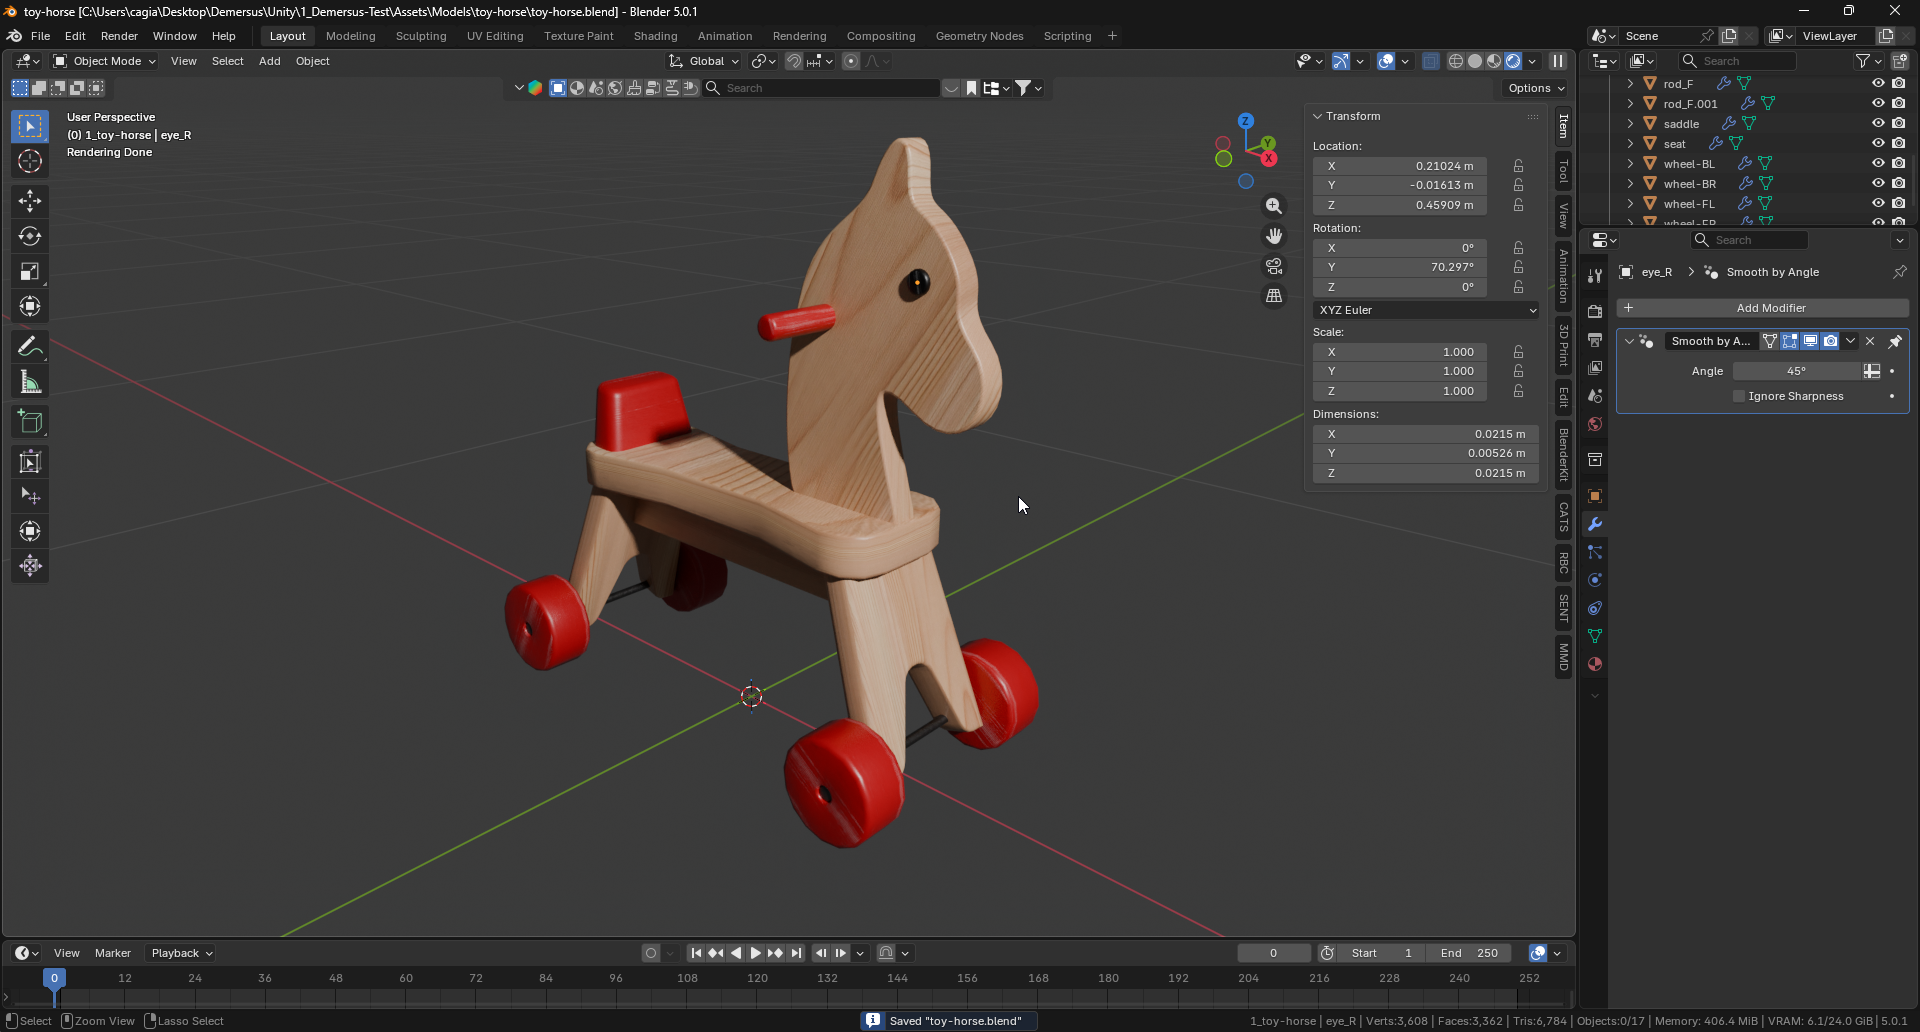Switch to UV Editing workspace tab

click(x=495, y=36)
